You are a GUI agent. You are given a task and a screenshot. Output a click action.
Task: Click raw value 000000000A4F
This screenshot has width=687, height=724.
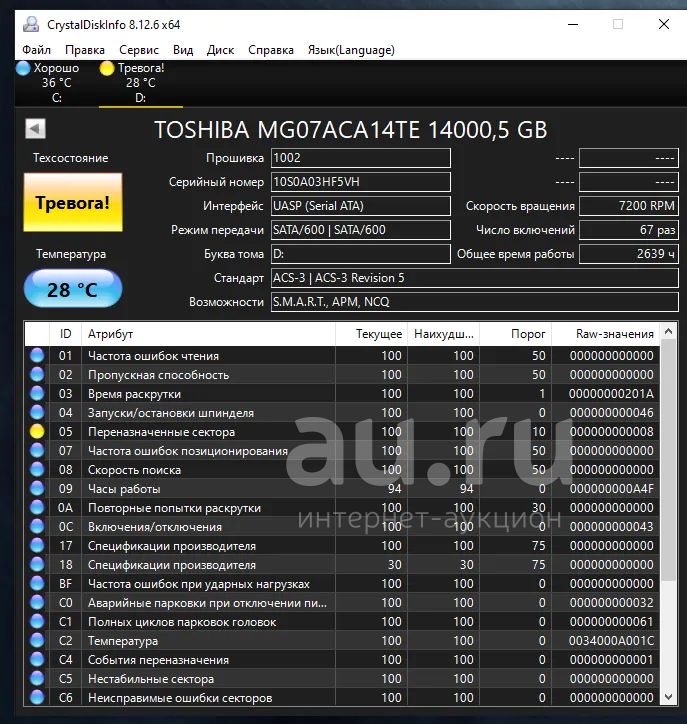point(611,489)
